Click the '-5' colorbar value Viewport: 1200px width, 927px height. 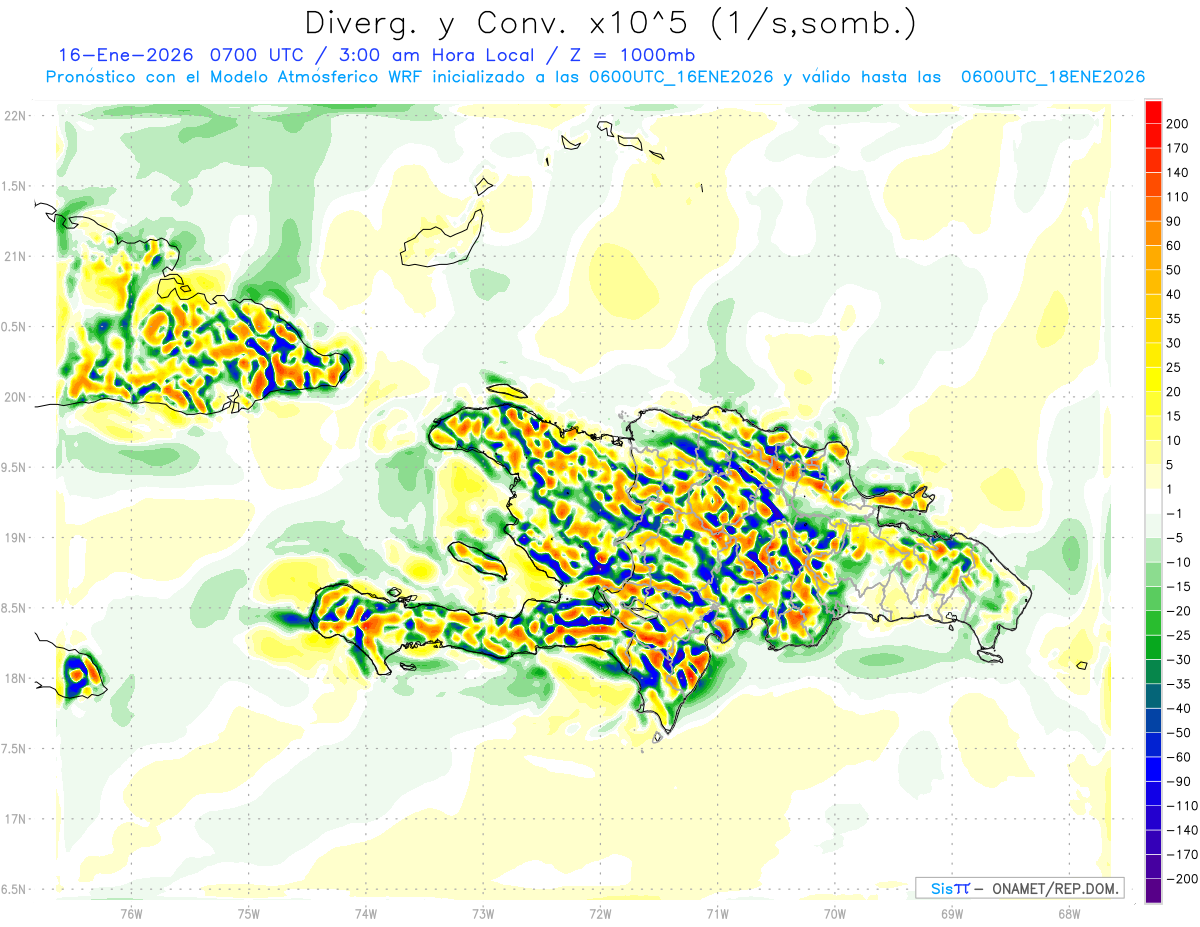tap(1176, 538)
